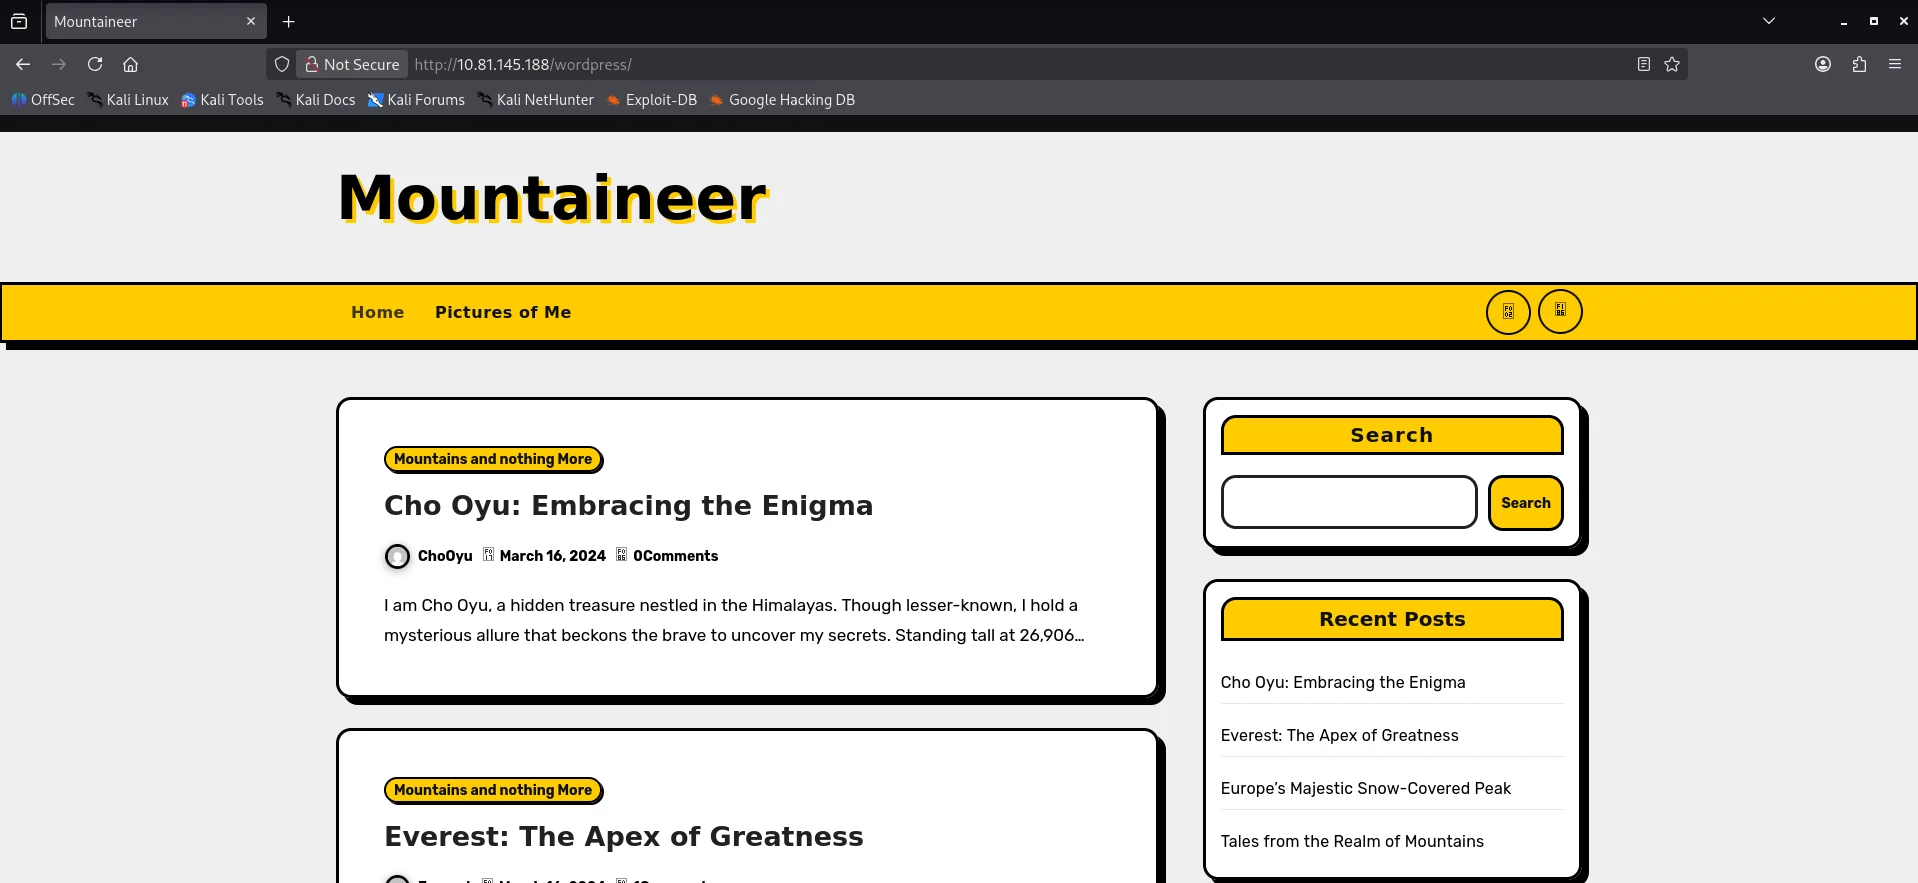Open the Firefox account icon
Viewport: 1918px width, 883px height.
[1823, 64]
